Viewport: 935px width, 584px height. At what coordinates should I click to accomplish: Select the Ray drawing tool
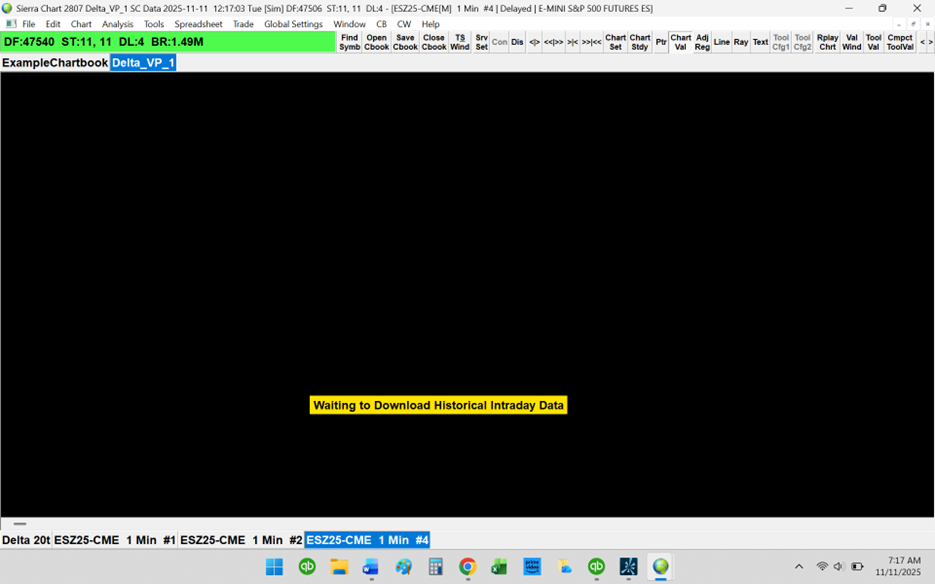[741, 42]
